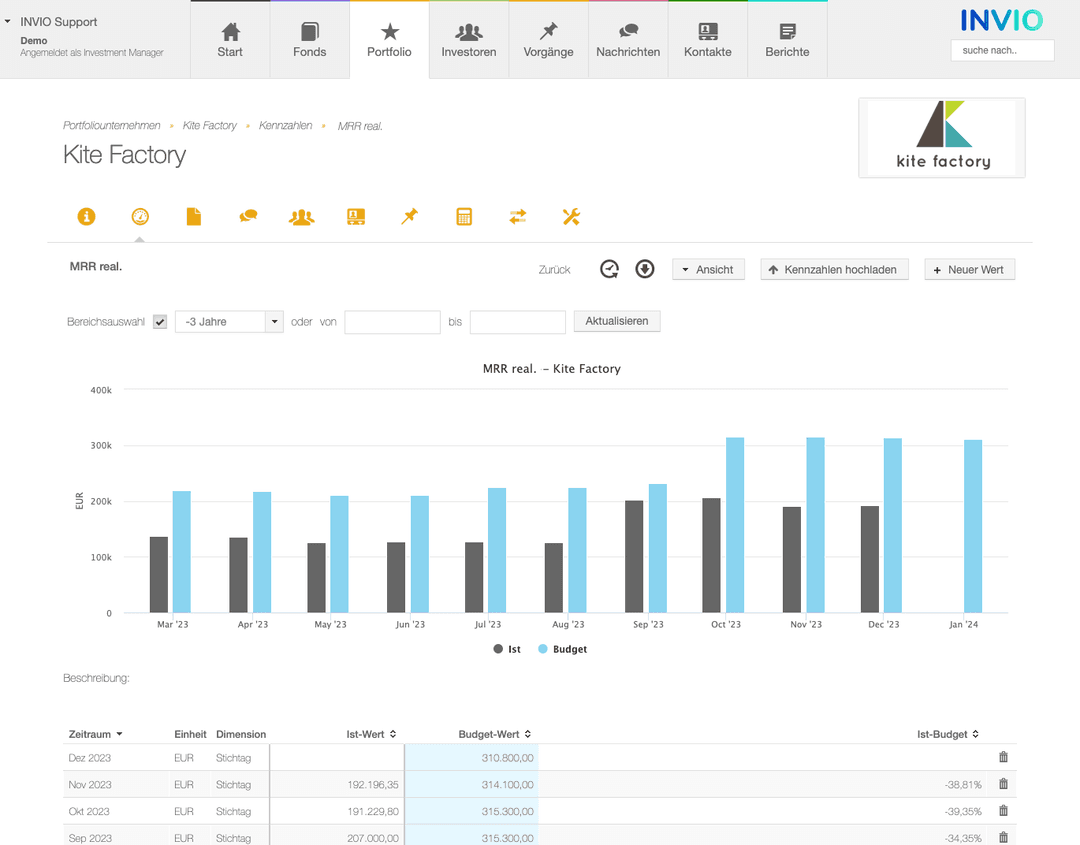This screenshot has width=1080, height=845.
Task: Expand the Ansicht dropdown menu
Action: tap(708, 270)
